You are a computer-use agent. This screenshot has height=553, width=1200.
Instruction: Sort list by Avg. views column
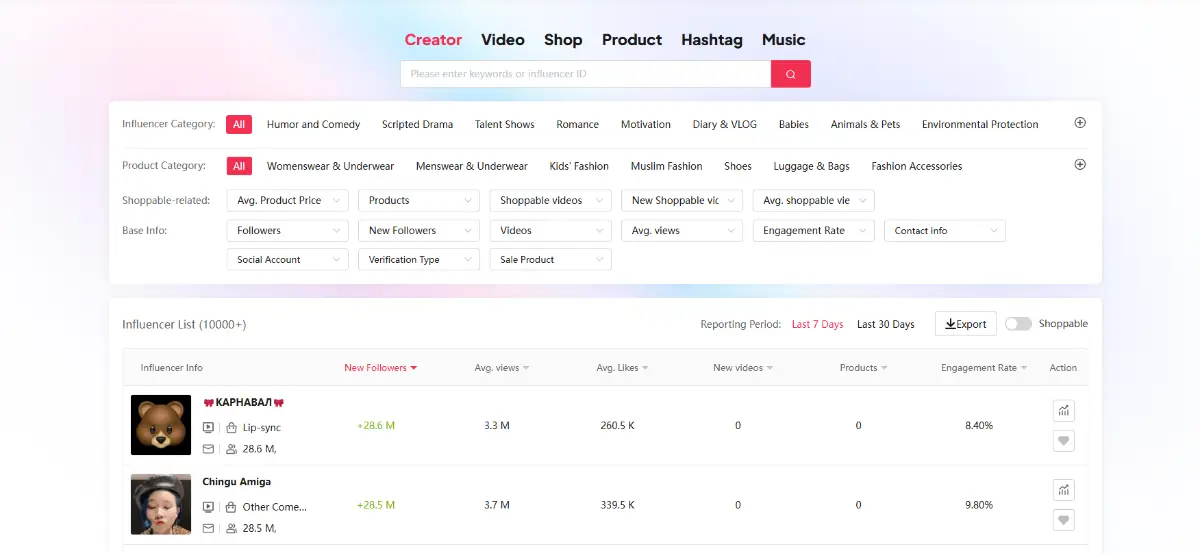coord(501,368)
